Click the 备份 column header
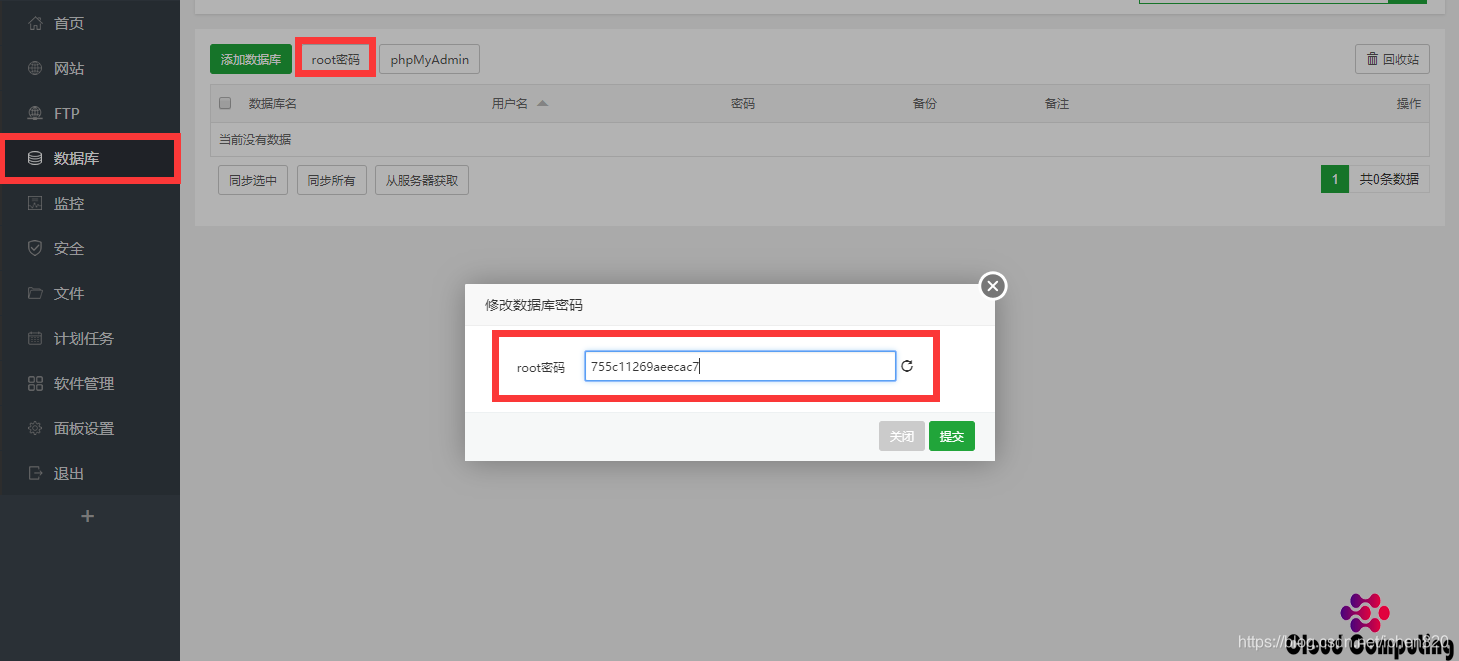 pyautogui.click(x=925, y=103)
